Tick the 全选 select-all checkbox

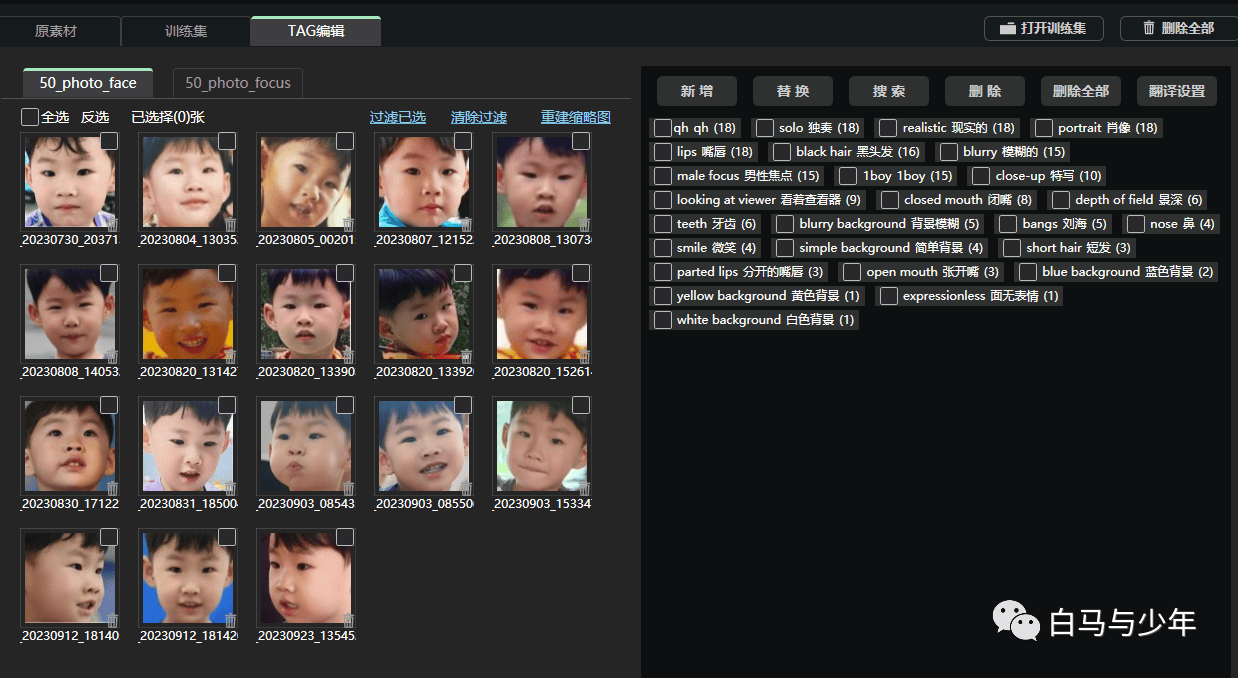tap(30, 117)
